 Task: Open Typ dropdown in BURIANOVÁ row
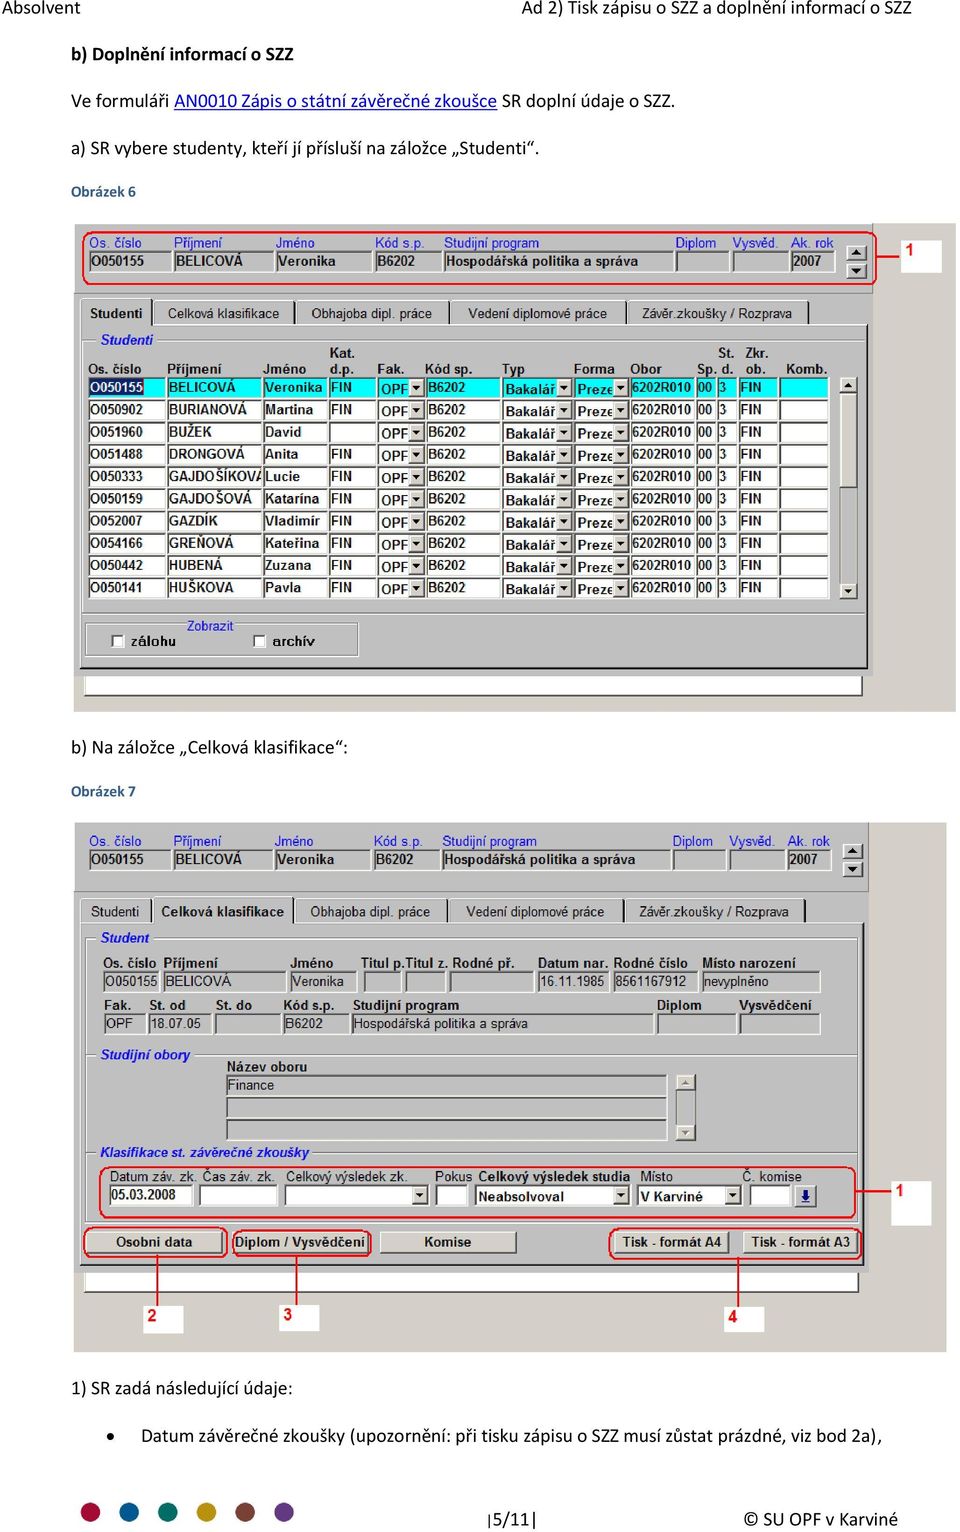coord(564,410)
